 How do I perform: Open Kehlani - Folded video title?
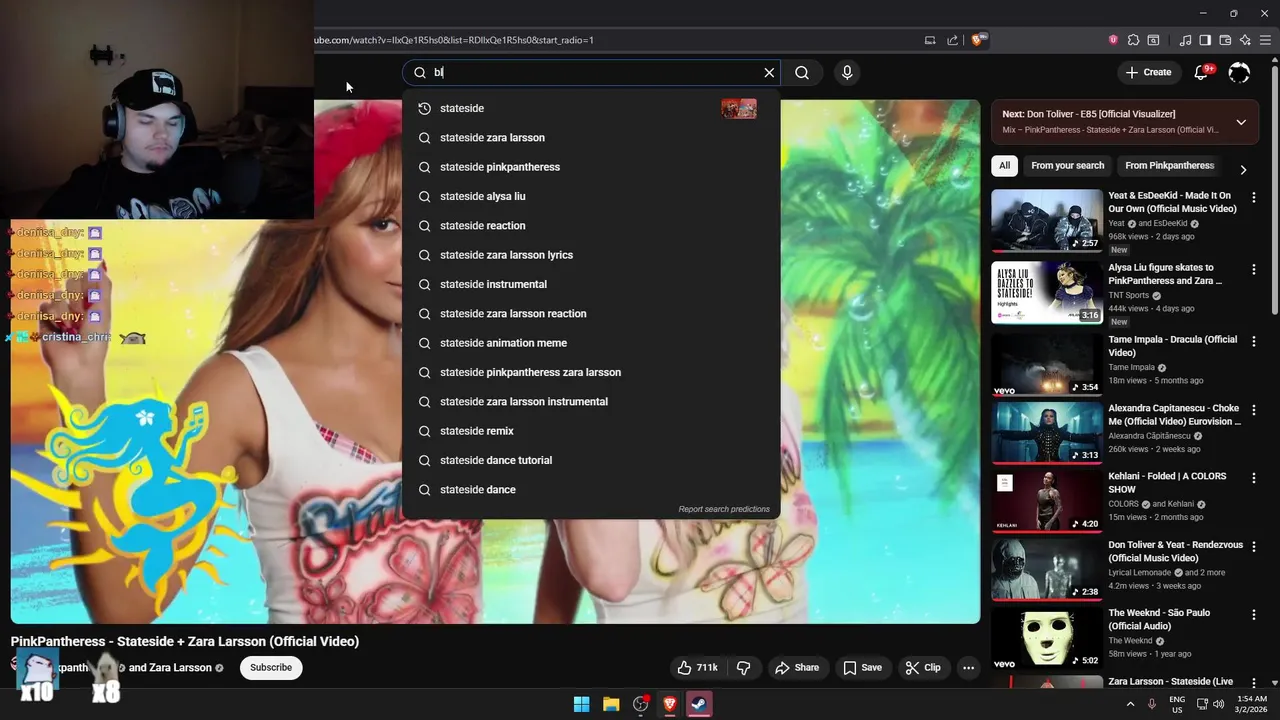click(x=1168, y=483)
